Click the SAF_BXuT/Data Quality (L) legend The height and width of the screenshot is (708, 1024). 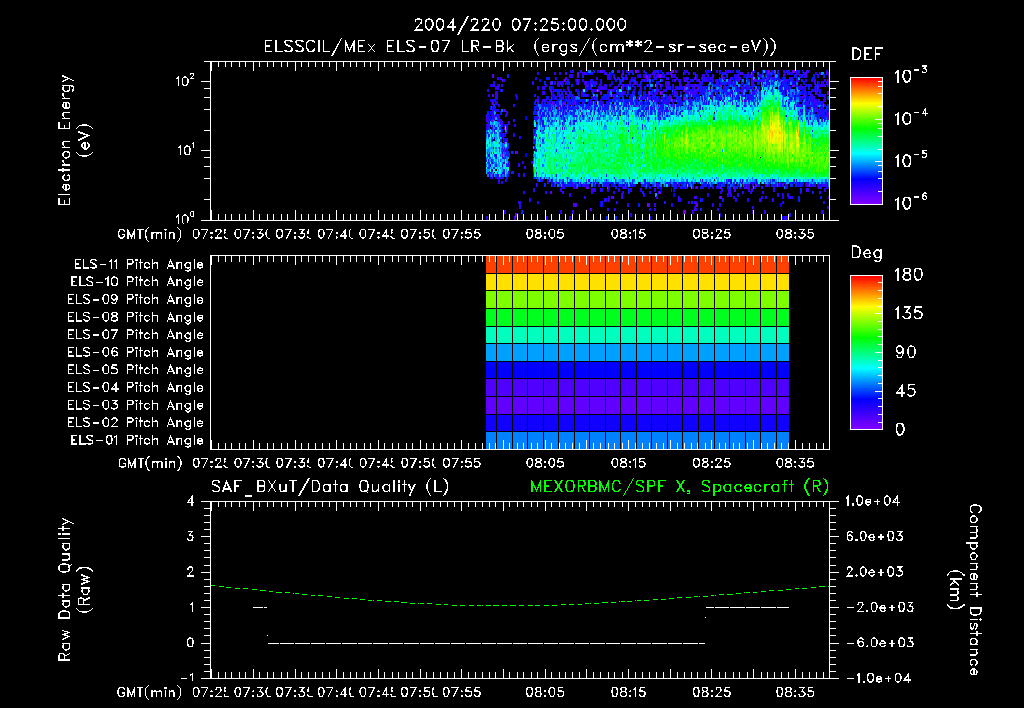(x=330, y=487)
